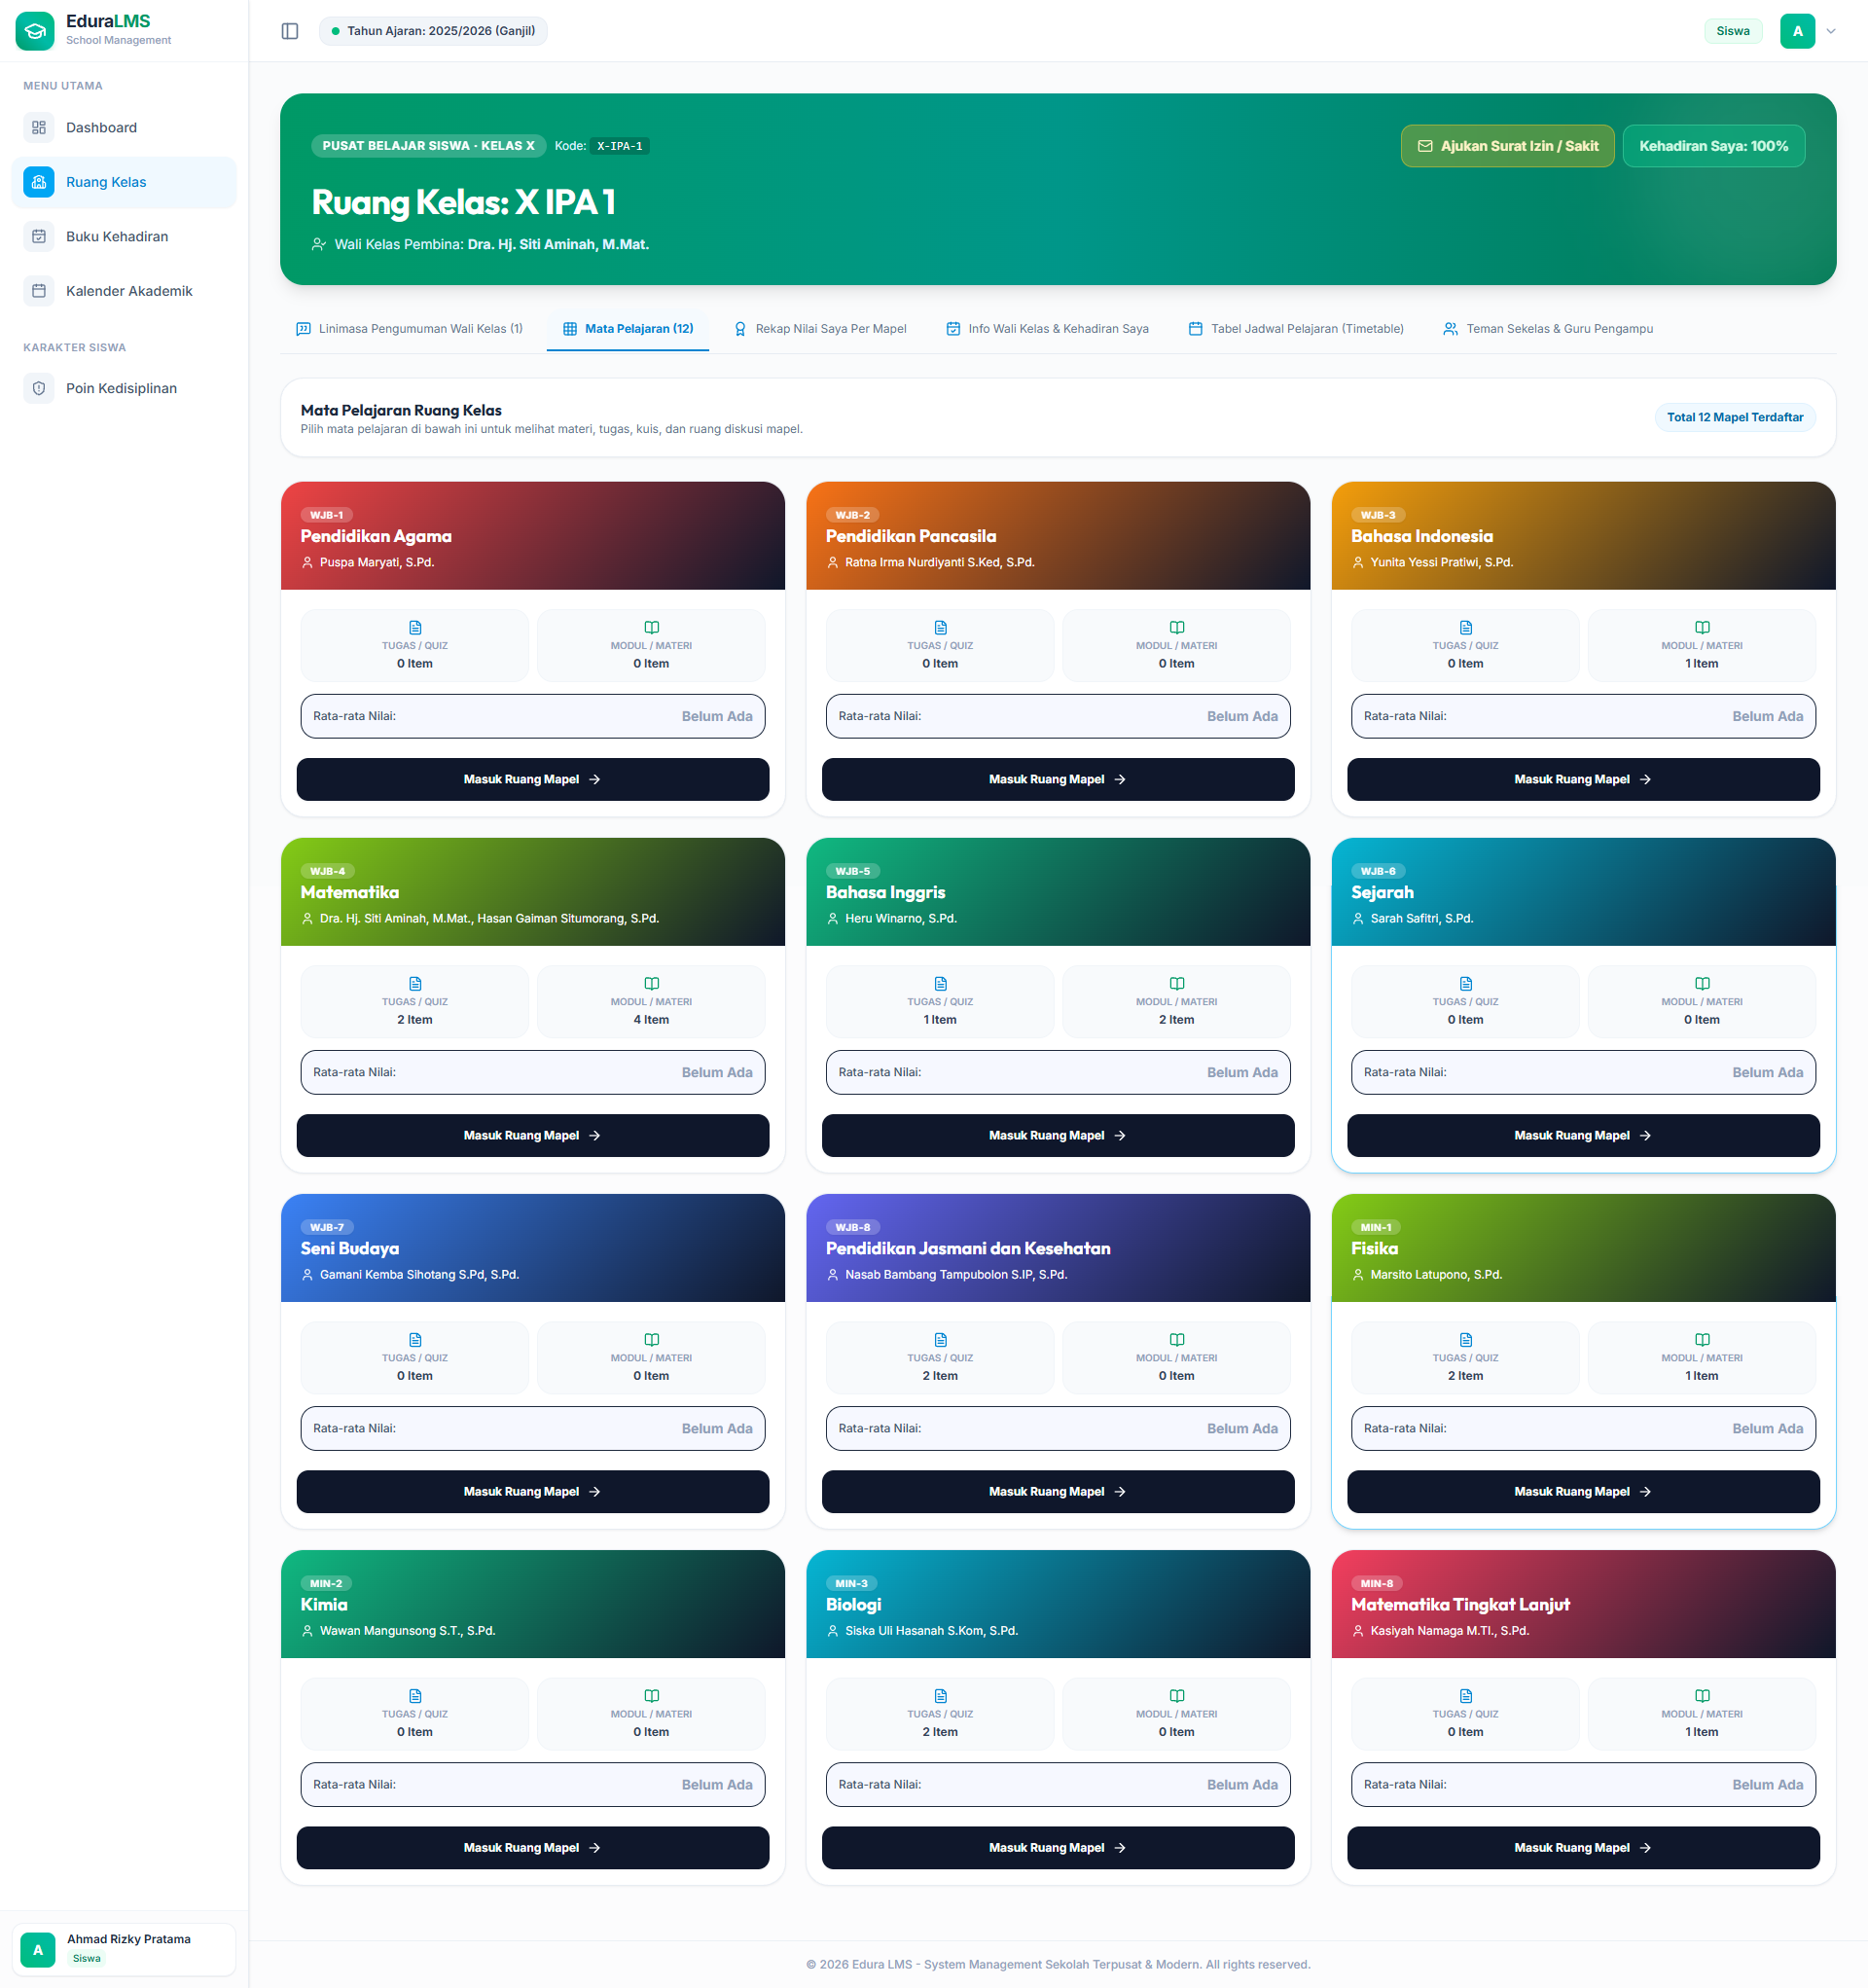The height and width of the screenshot is (1988, 1868).
Task: Enter the Matematika mapel room
Action: point(533,1135)
